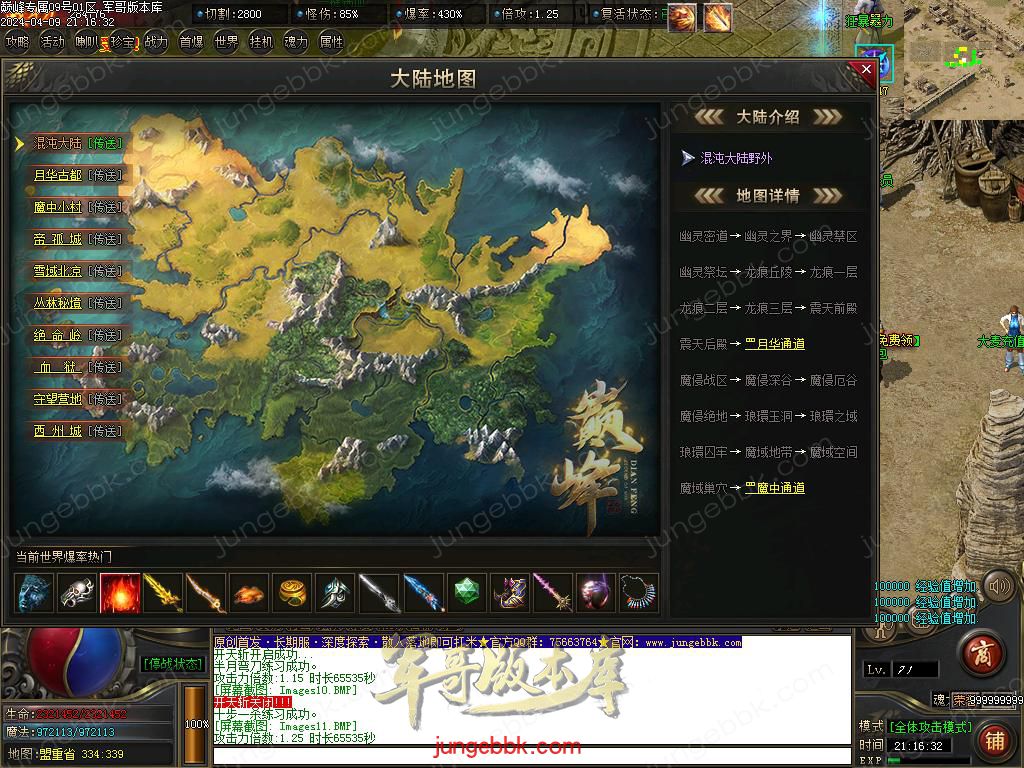This screenshot has width=1024, height=768.
Task: Teleport to 魔虫小村 via 传送
Action: 105,207
